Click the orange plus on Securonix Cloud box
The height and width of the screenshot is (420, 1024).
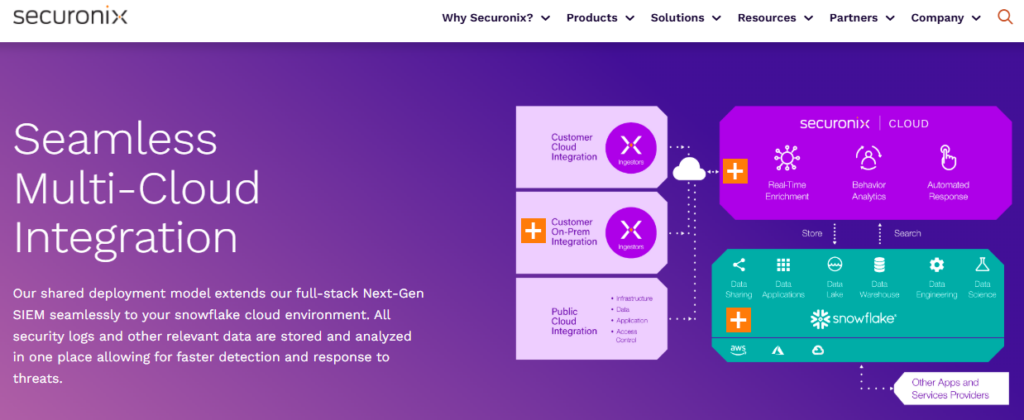(x=735, y=171)
